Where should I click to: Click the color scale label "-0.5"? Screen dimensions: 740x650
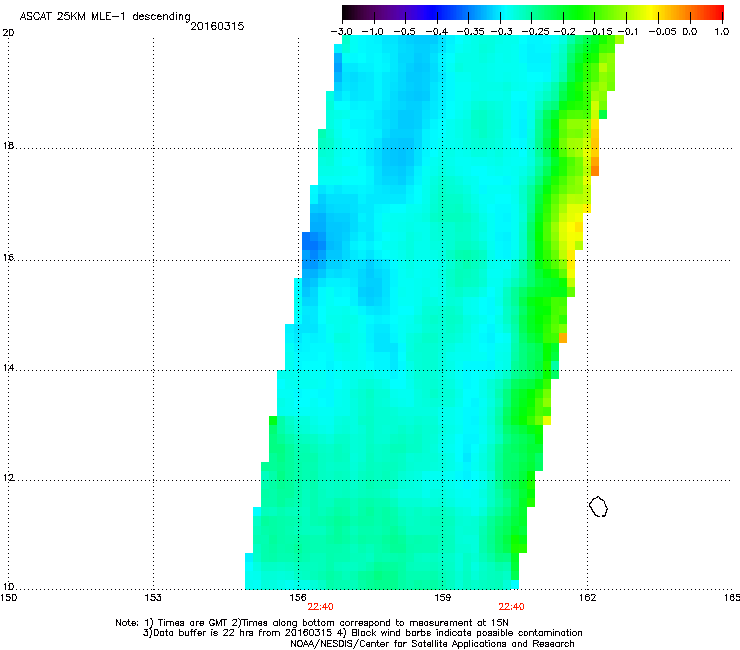coord(404,32)
